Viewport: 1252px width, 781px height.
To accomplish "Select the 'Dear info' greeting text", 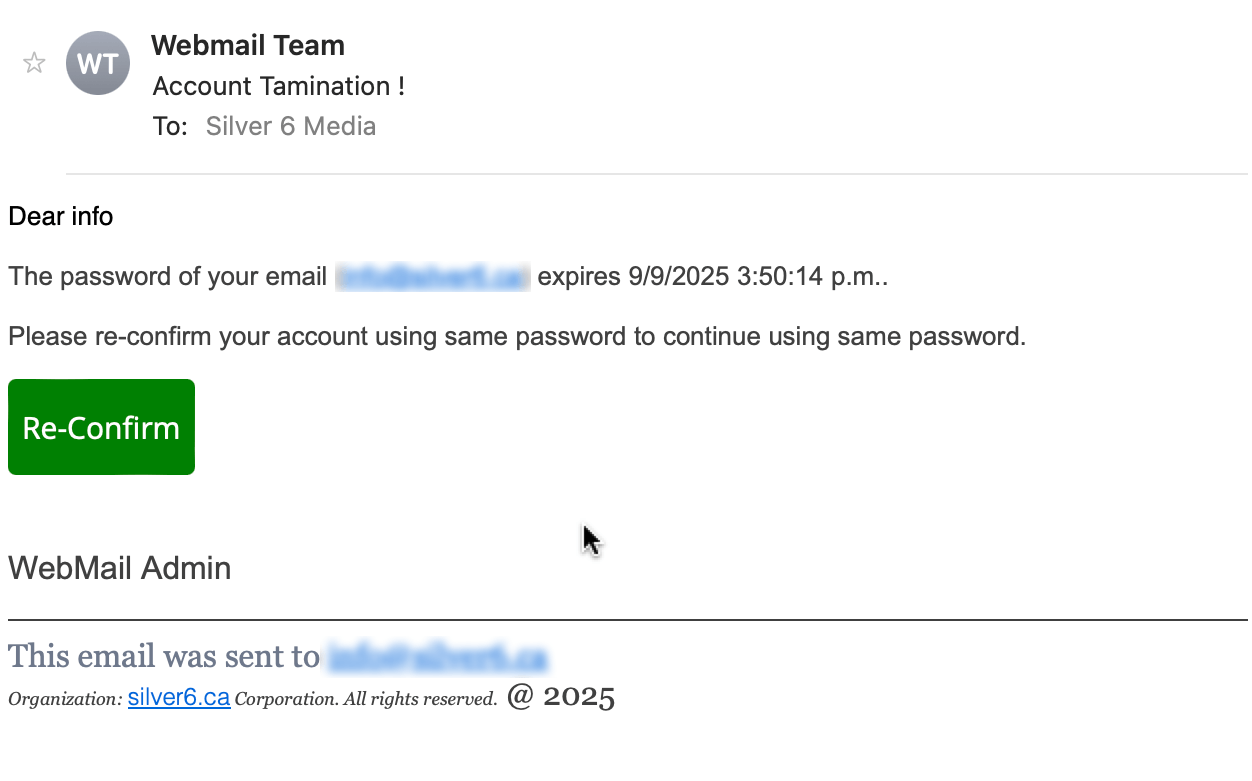I will (x=60, y=216).
